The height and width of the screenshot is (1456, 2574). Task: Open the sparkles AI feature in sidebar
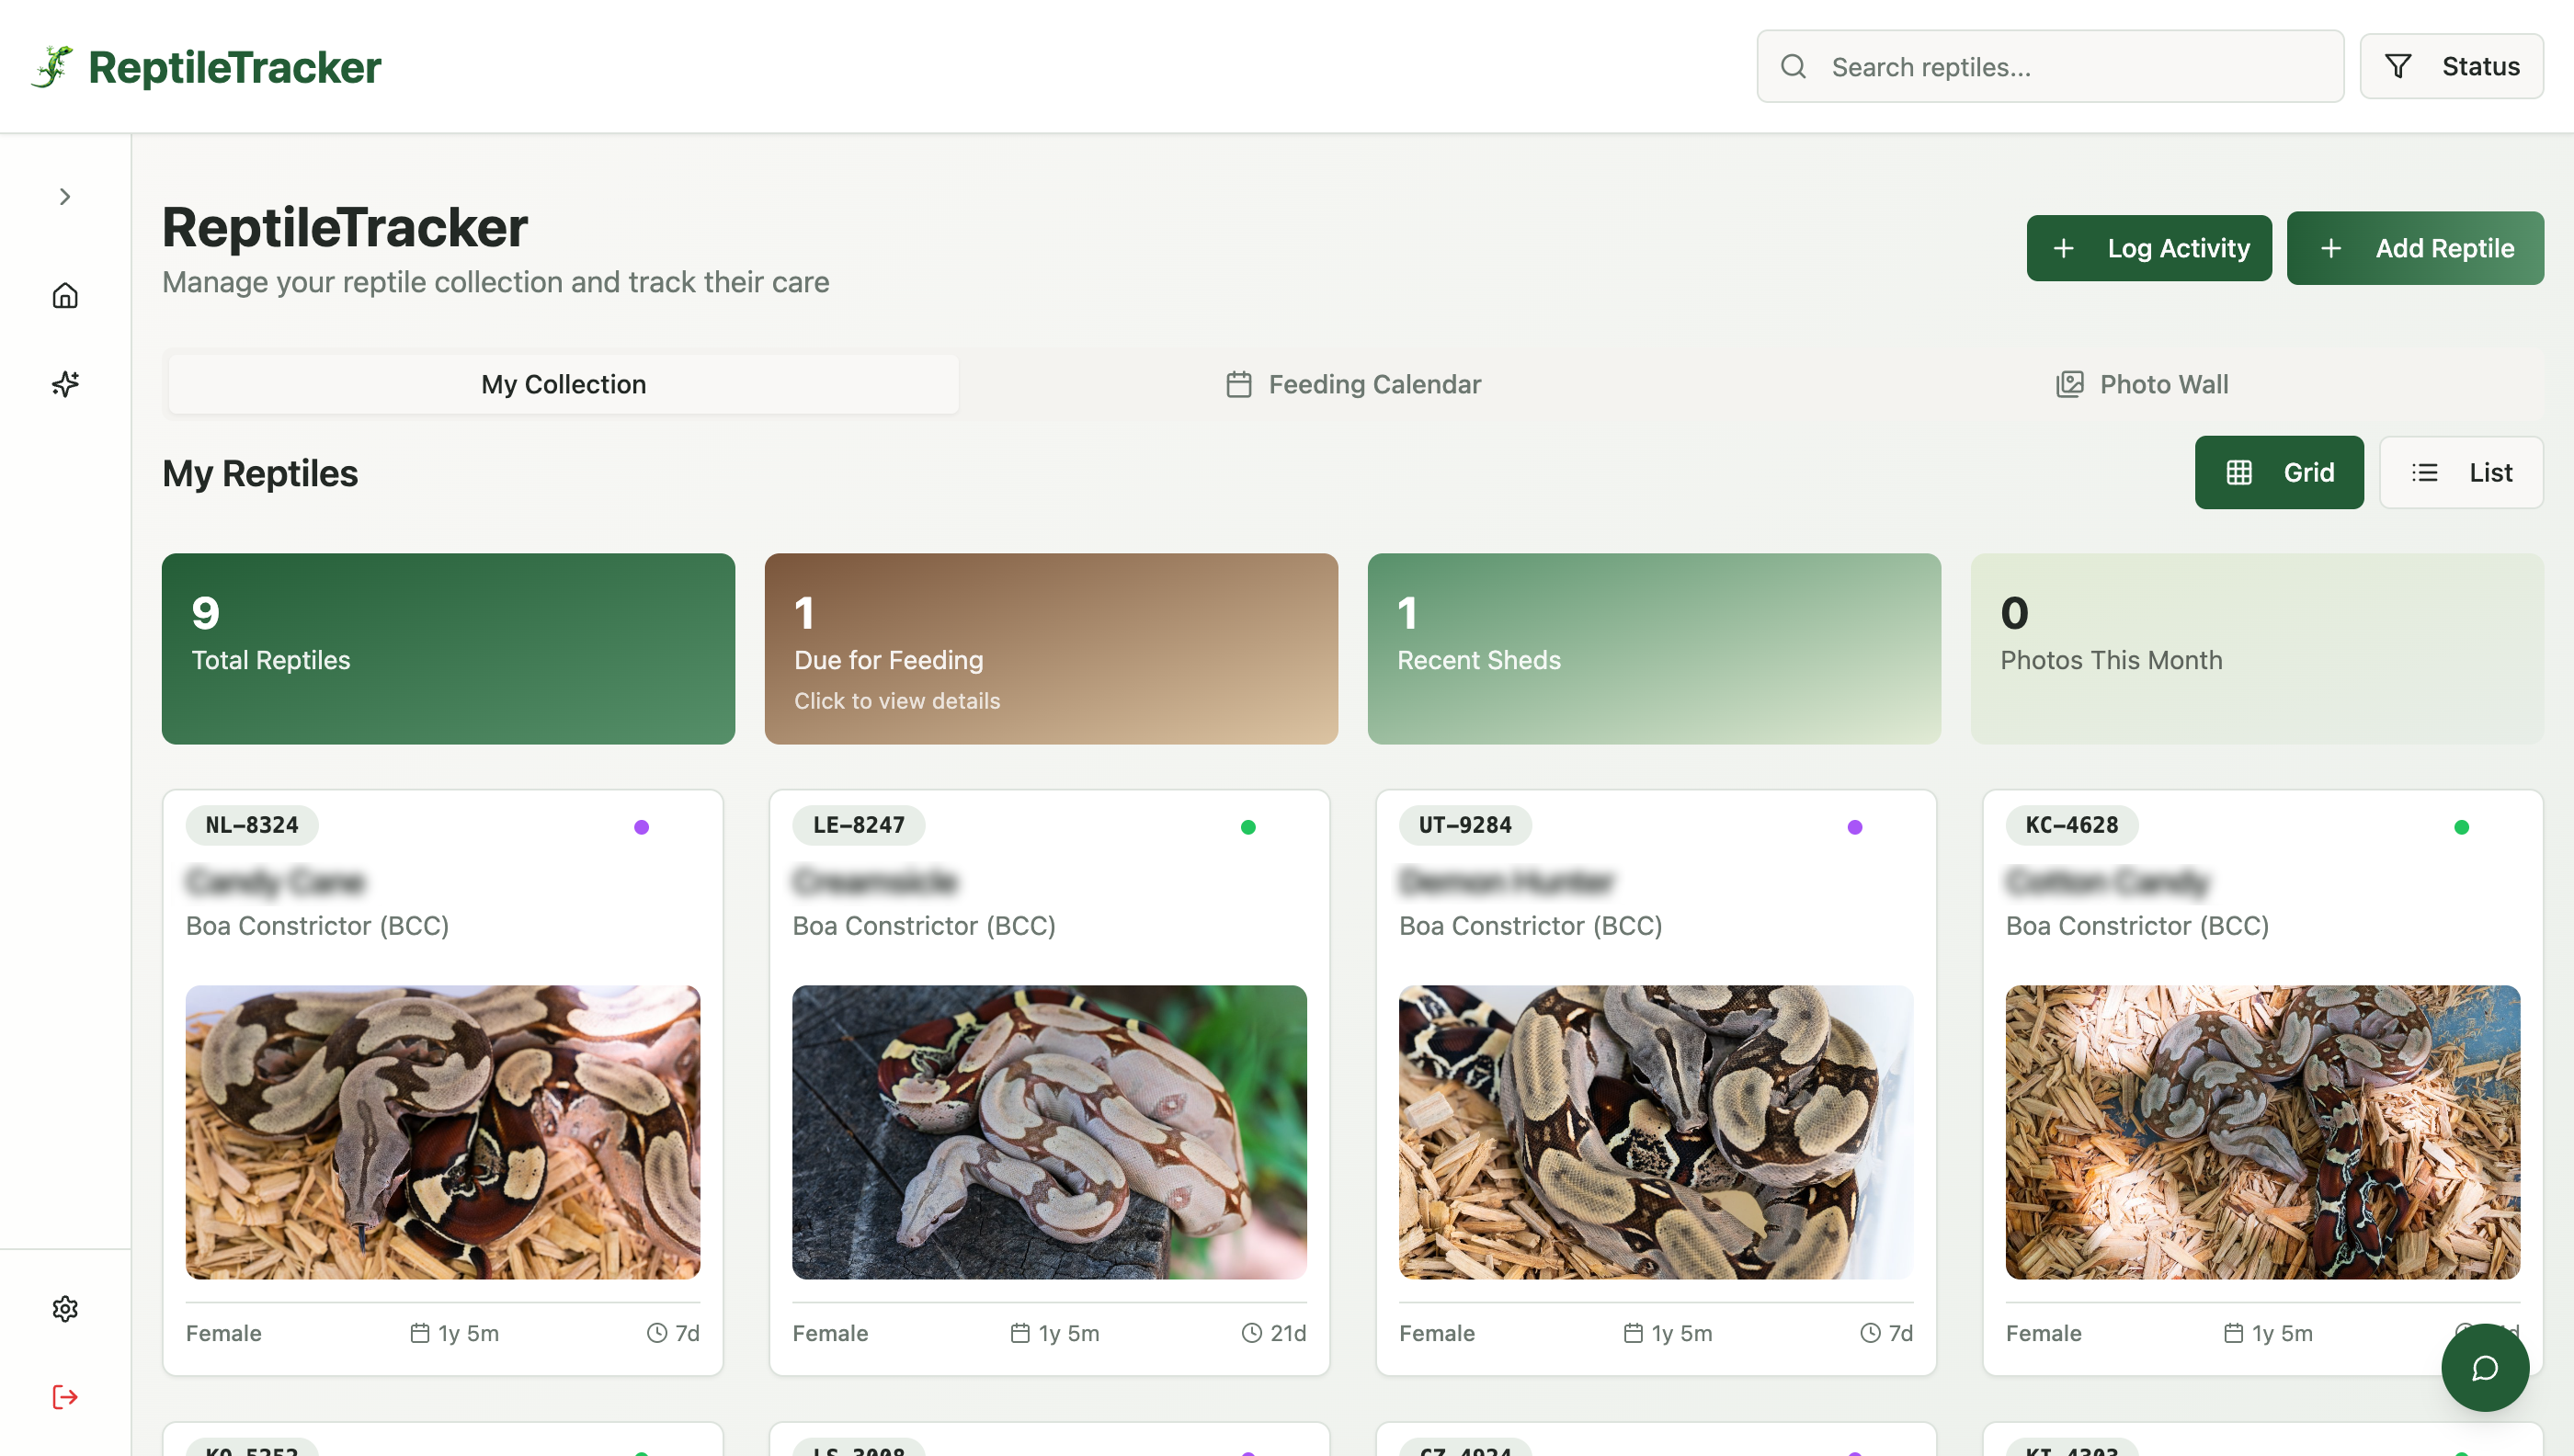tap(64, 383)
